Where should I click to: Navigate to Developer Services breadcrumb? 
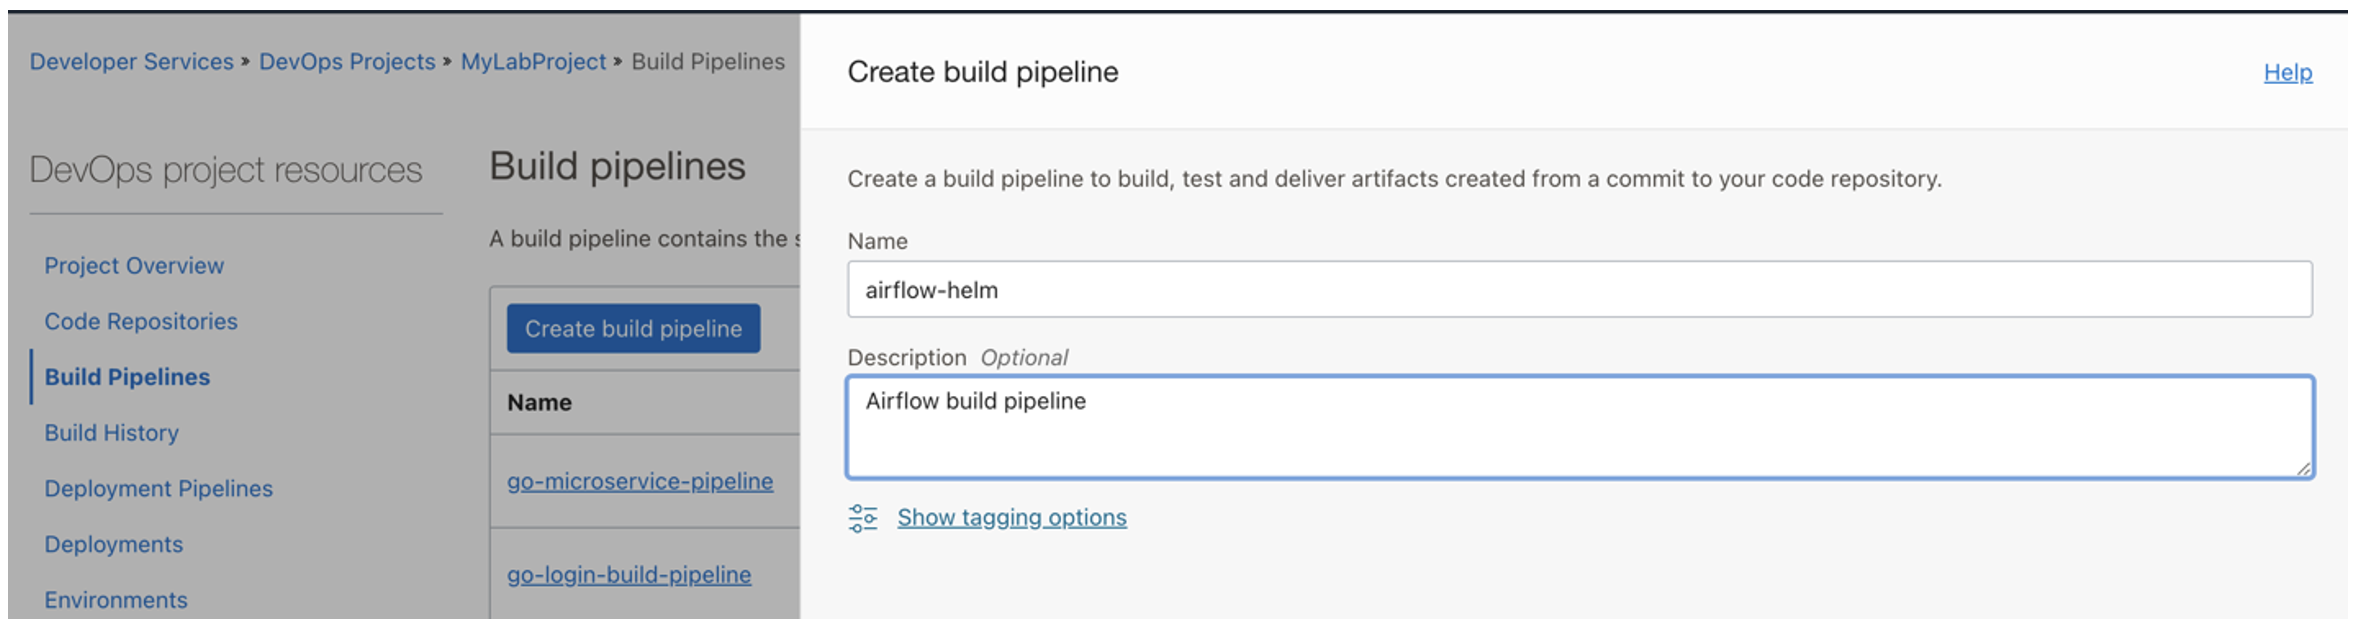click(131, 62)
